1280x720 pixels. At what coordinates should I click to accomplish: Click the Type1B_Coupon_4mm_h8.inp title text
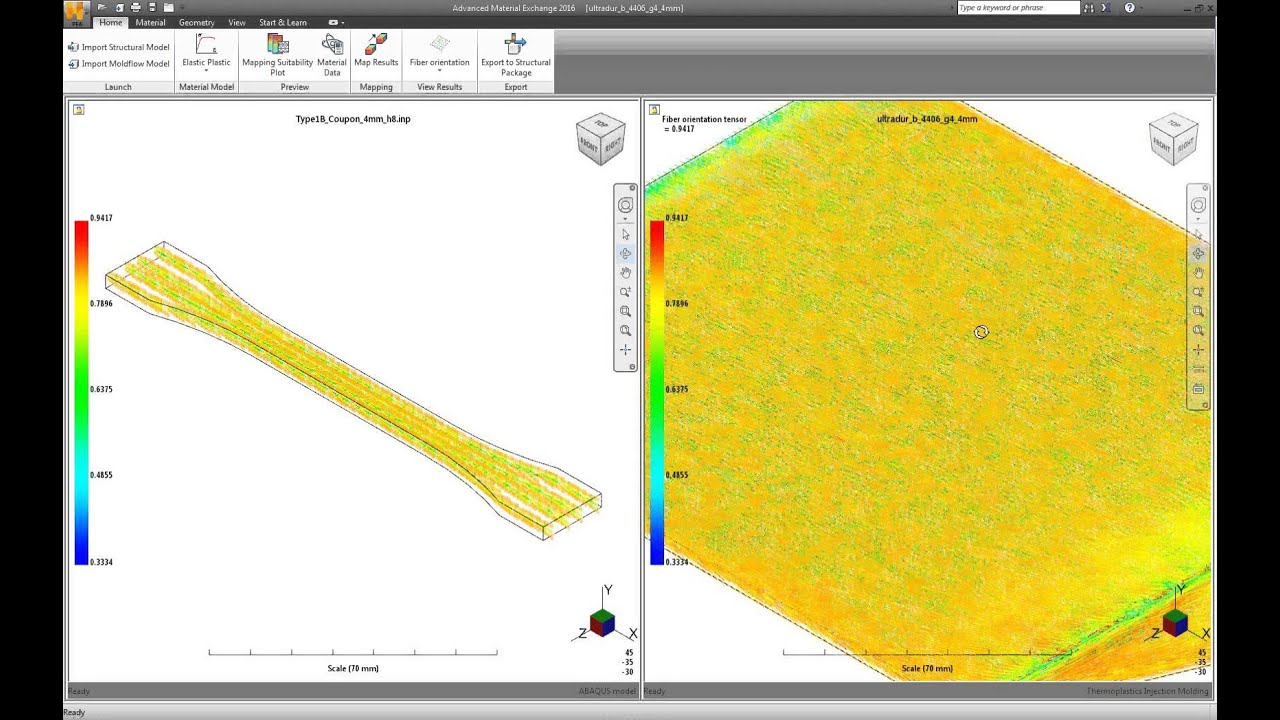[x=353, y=119]
